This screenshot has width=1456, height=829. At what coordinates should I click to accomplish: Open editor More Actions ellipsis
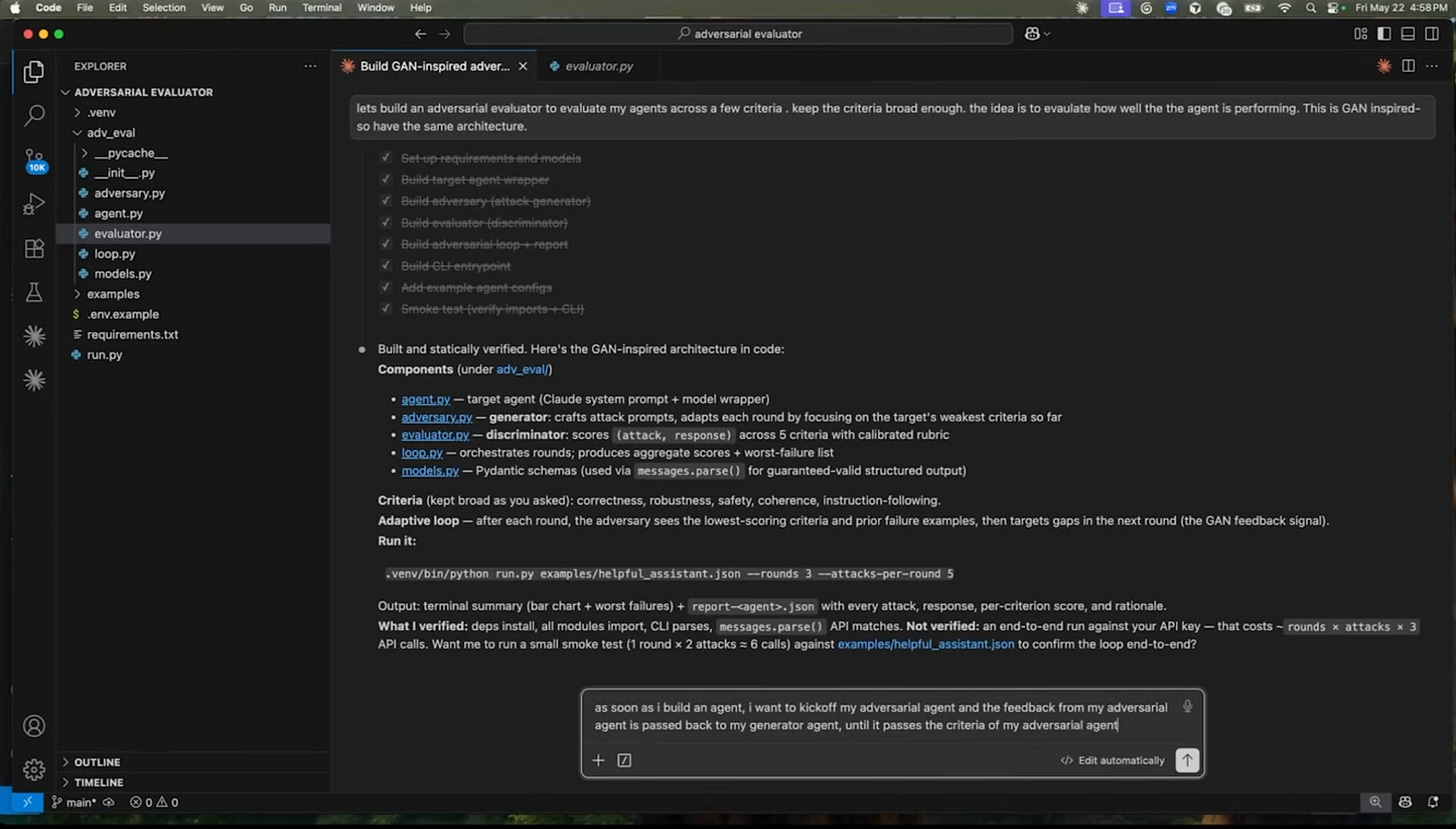[1431, 66]
